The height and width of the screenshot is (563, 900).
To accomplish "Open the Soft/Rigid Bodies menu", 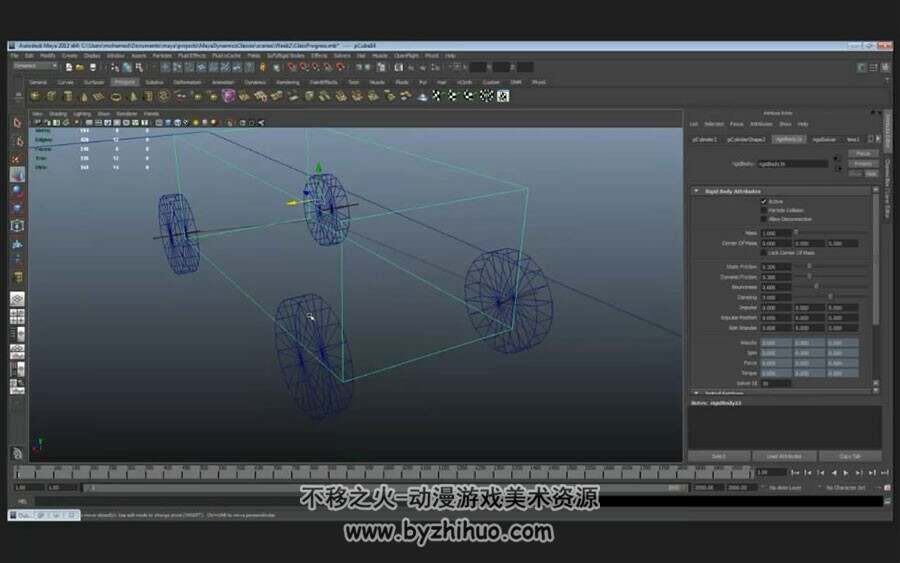I will point(286,56).
